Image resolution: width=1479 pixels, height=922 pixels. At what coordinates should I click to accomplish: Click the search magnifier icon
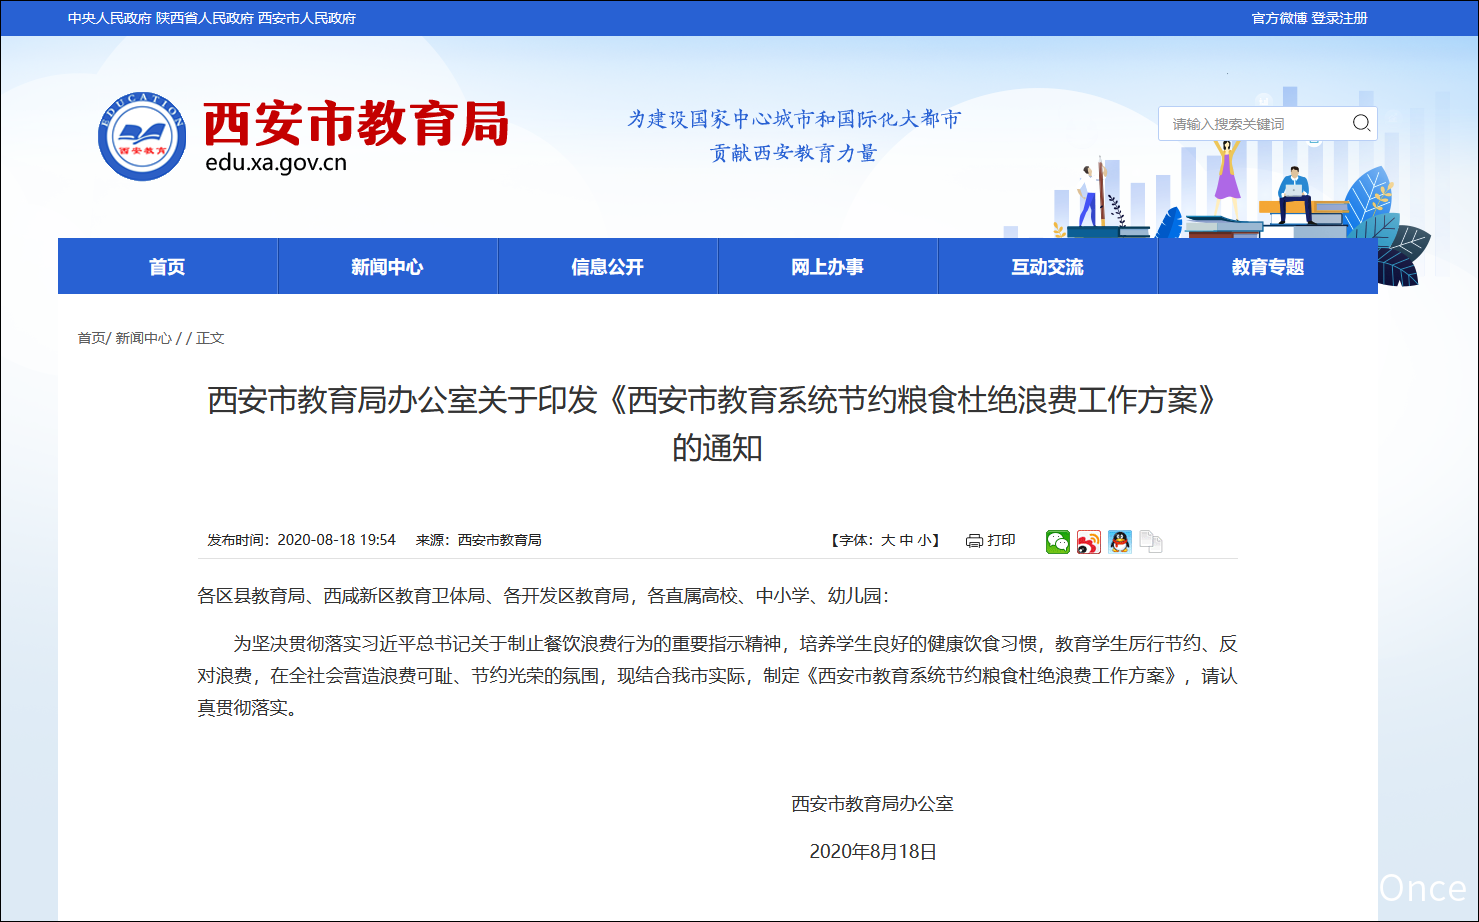pos(1361,123)
